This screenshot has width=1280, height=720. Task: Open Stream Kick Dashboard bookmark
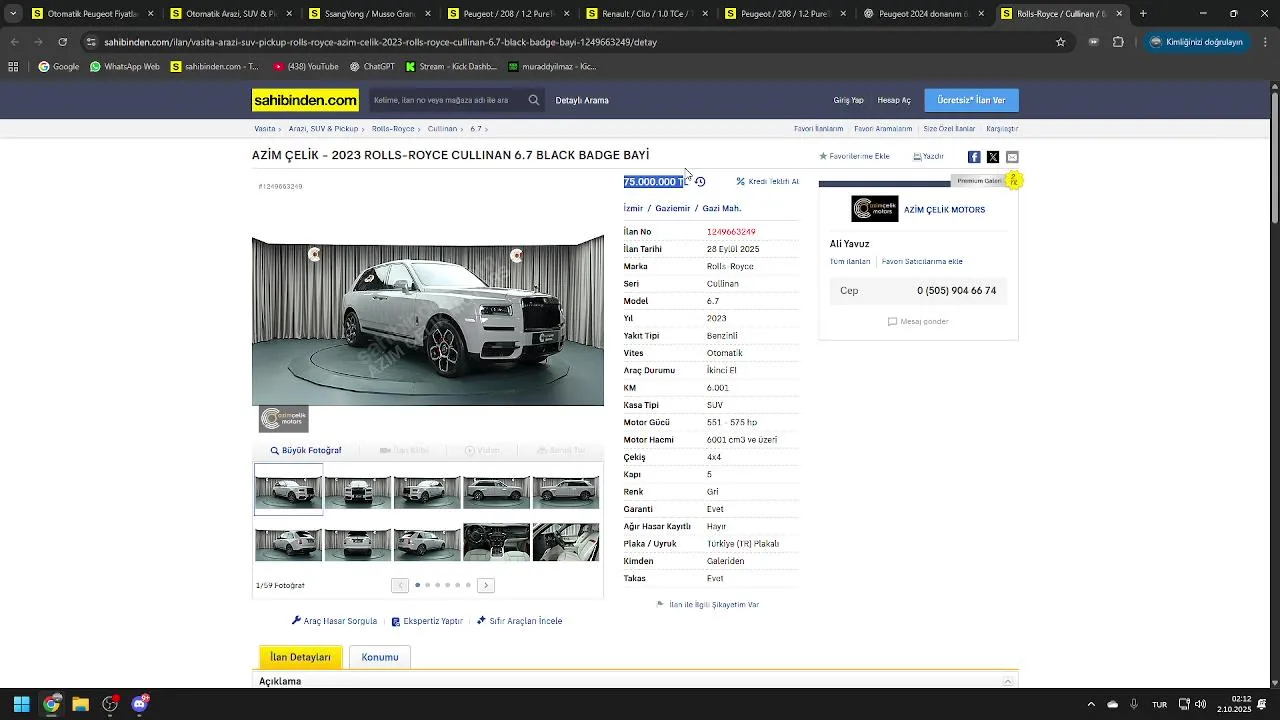451,67
